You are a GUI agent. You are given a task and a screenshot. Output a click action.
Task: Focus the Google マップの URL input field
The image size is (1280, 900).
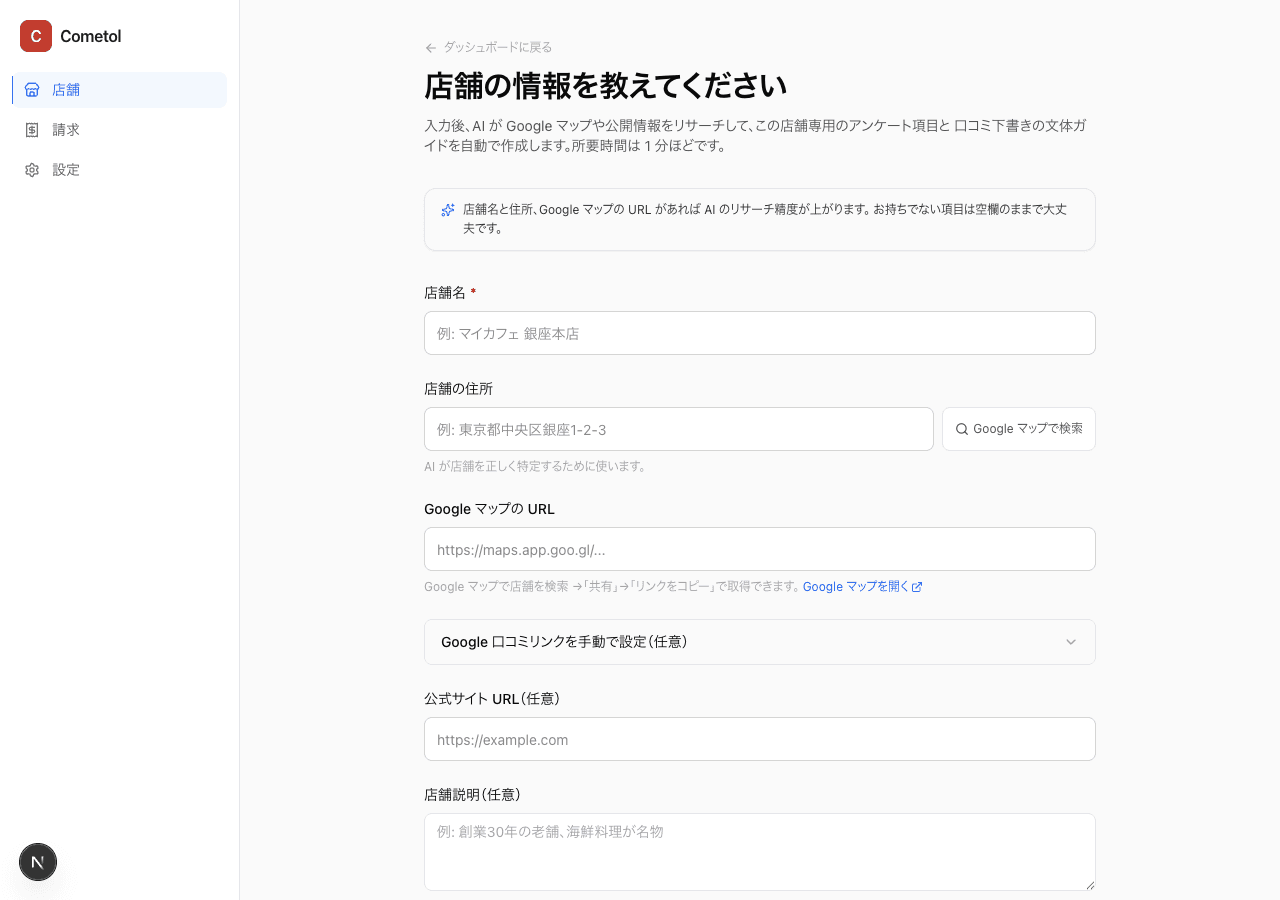760,549
